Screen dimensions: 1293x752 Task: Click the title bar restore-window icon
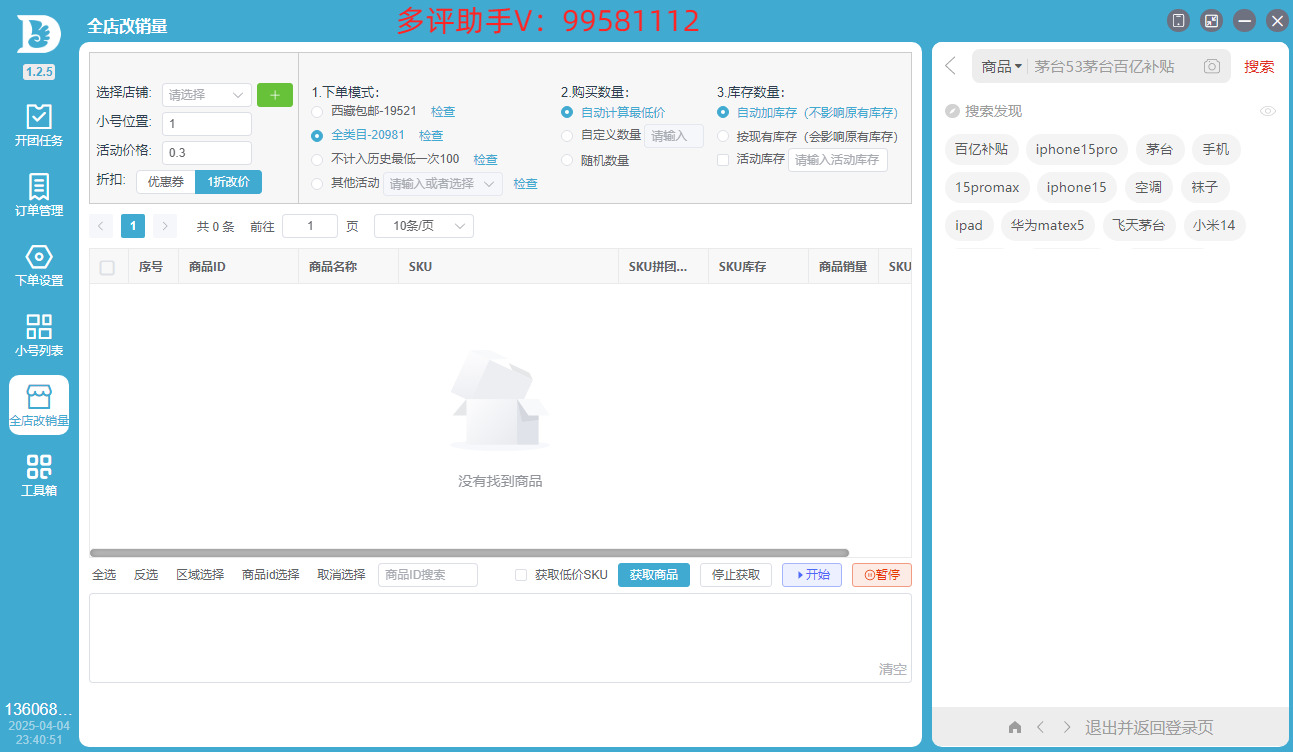pyautogui.click(x=1211, y=20)
